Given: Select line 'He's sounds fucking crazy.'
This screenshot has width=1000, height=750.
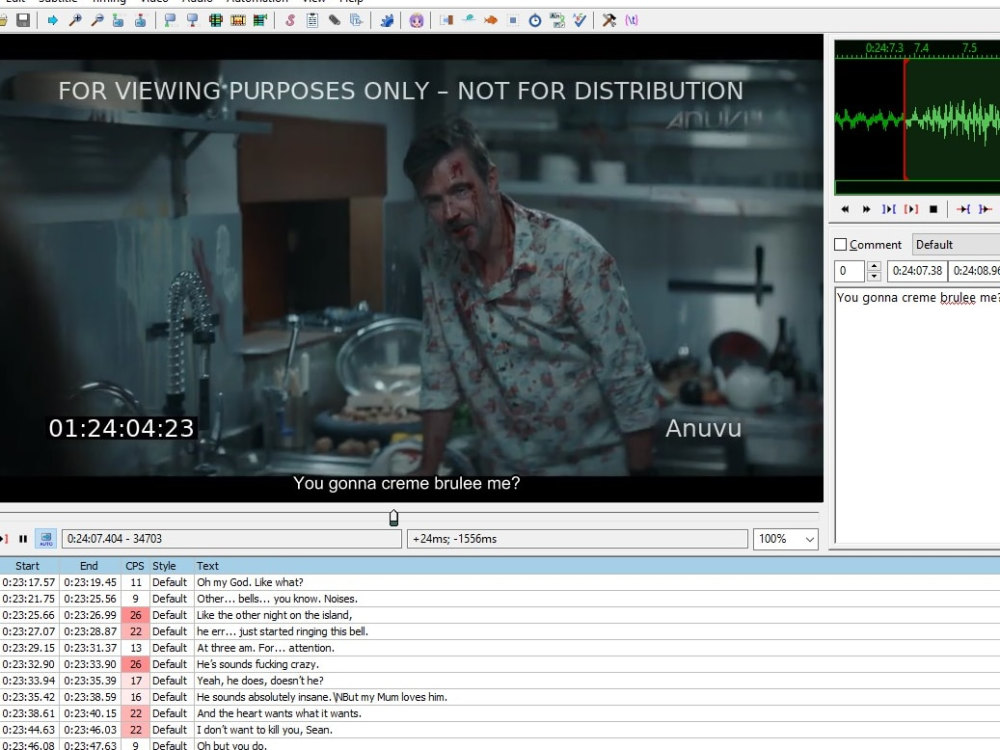Looking at the screenshot, I should (500, 664).
